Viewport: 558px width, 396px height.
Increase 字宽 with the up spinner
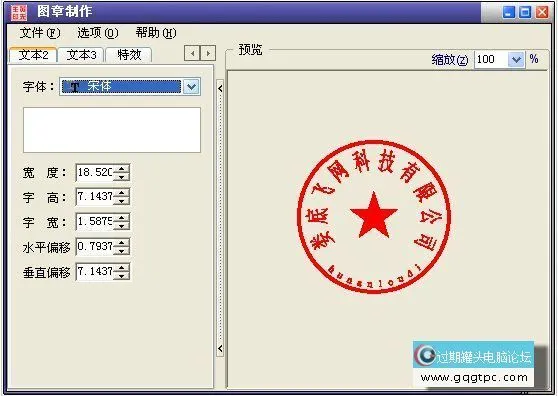point(122,218)
